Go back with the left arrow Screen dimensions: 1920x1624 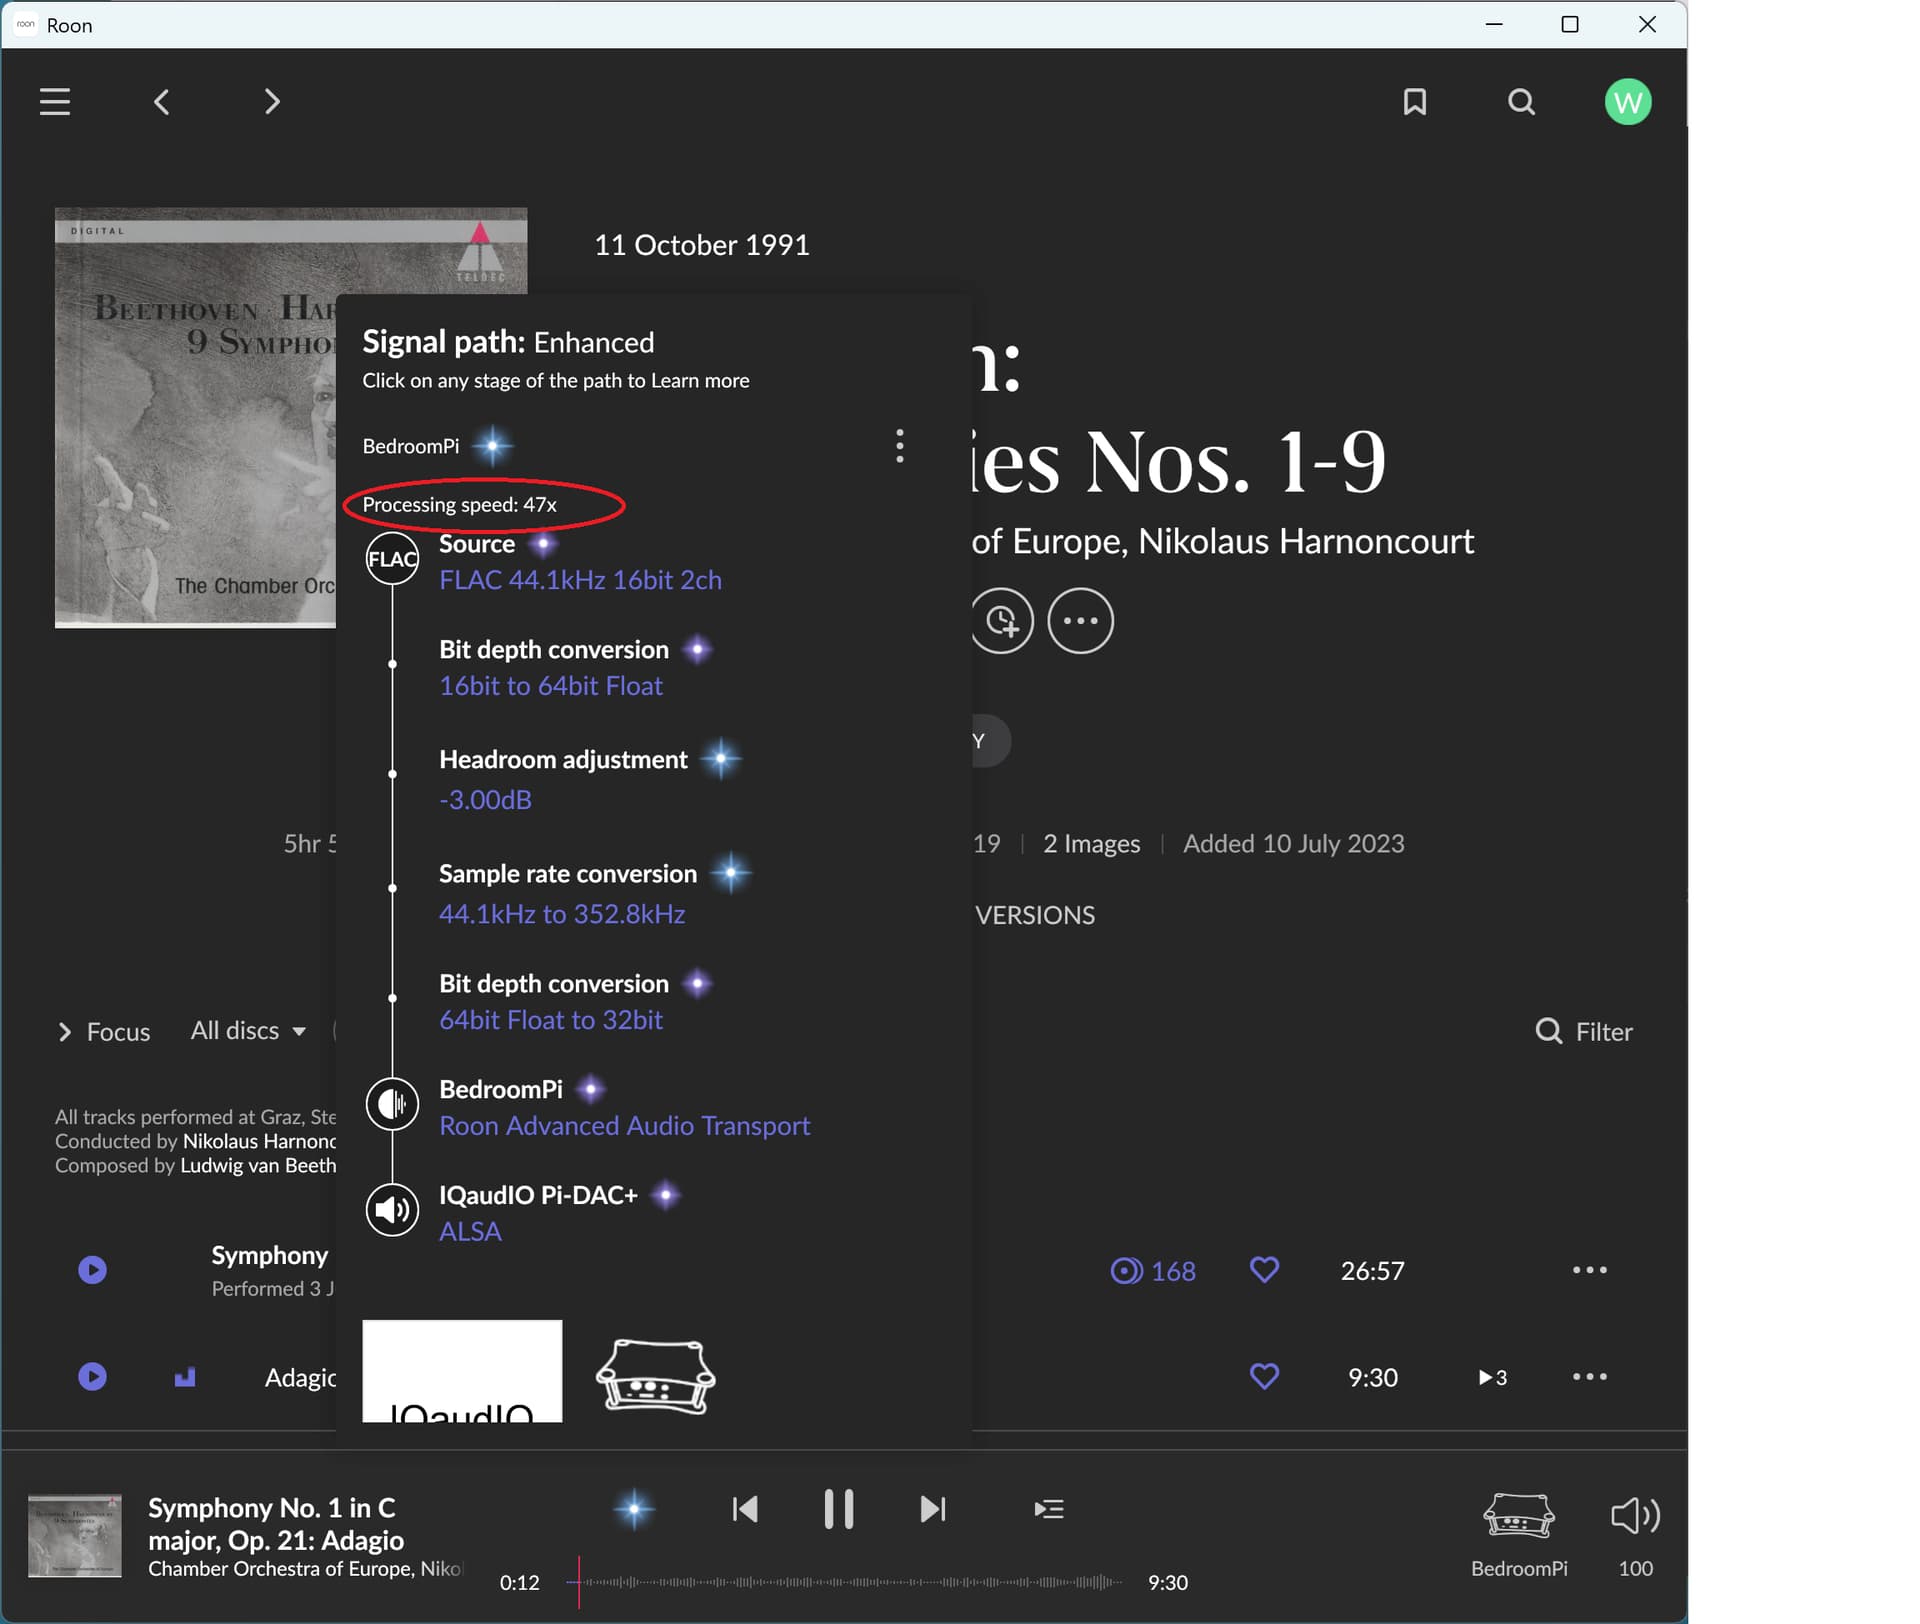[x=161, y=102]
